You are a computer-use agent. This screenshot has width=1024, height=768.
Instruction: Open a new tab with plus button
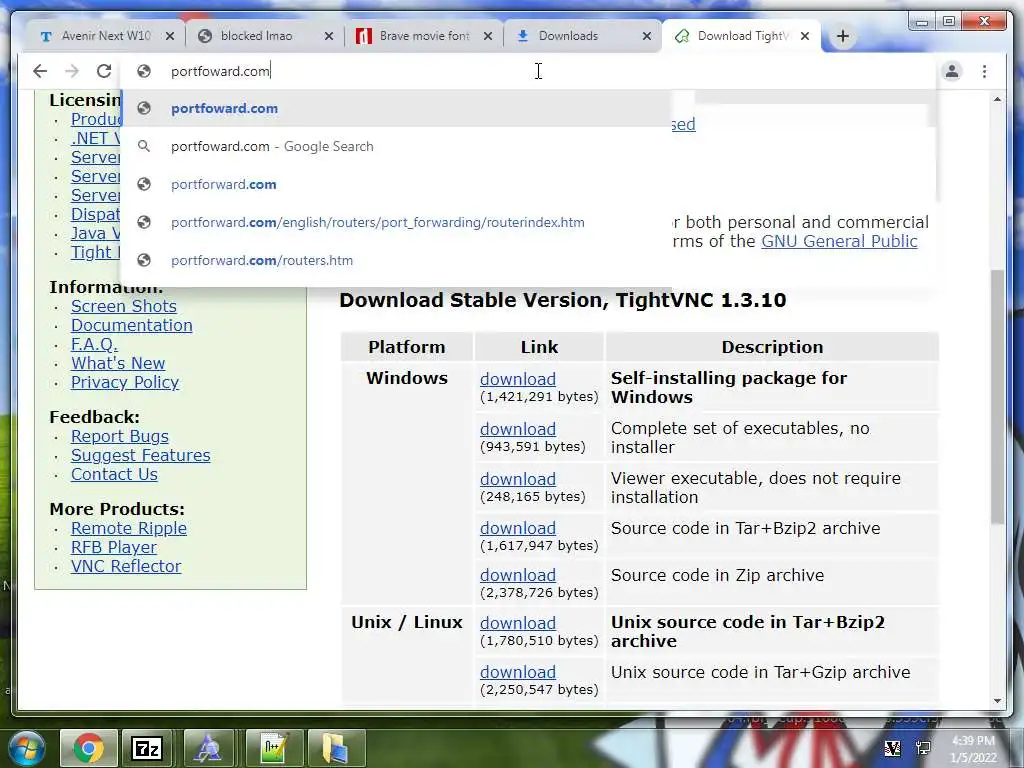point(842,36)
